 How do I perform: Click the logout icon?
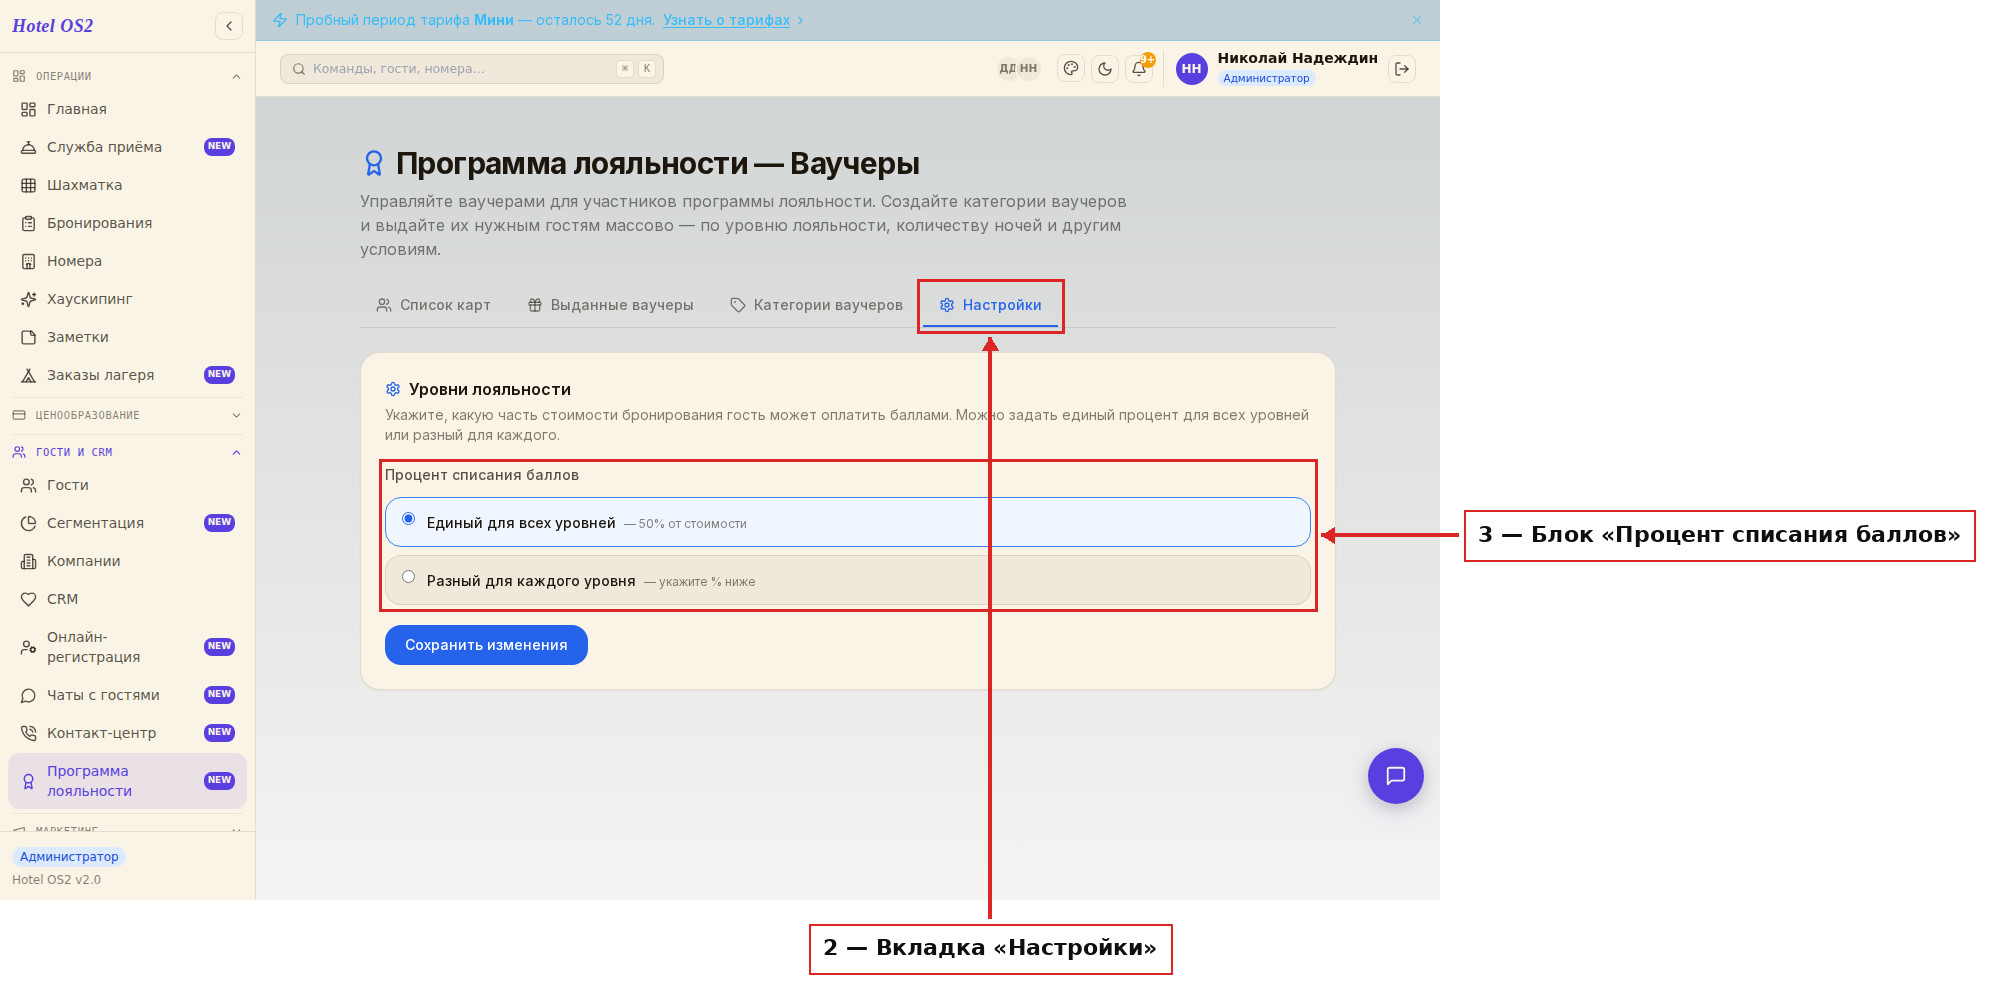1402,69
